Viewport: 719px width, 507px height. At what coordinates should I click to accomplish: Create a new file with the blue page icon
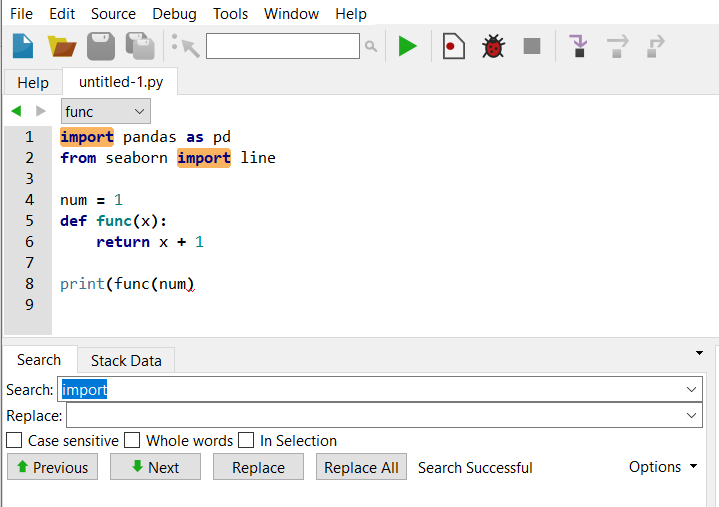[23, 46]
